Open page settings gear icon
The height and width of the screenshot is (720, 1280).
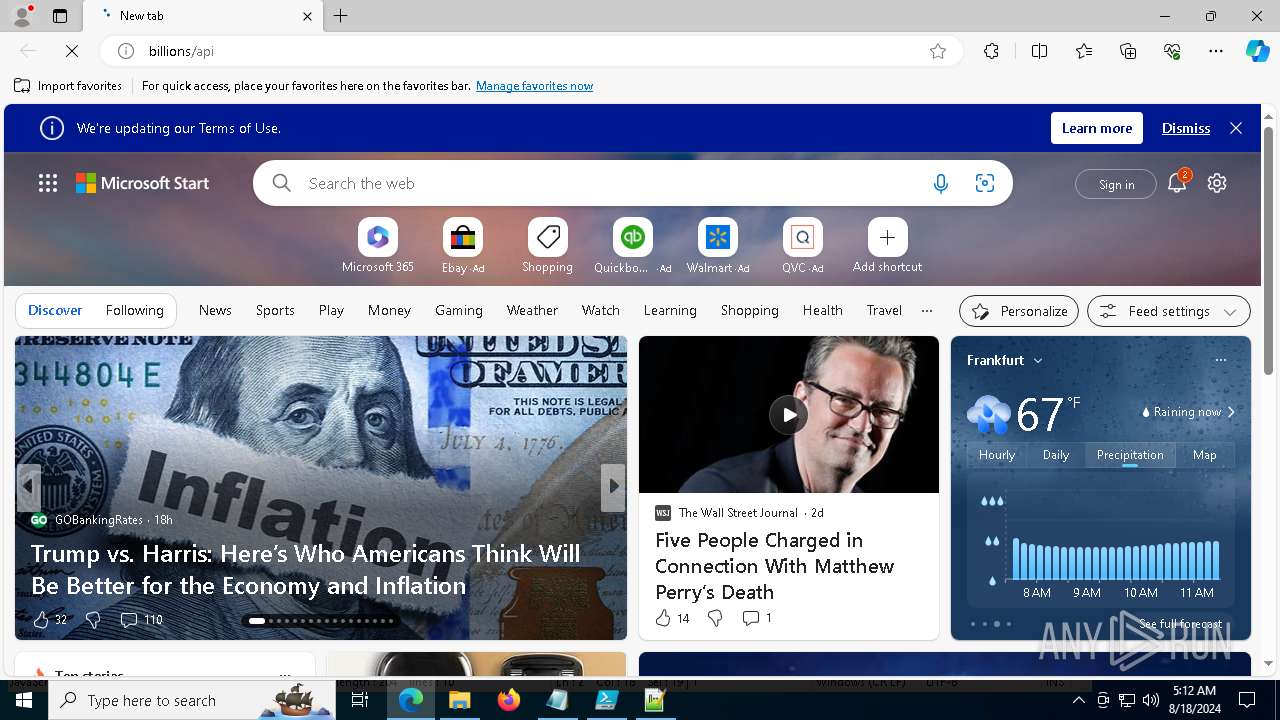[x=1217, y=183]
